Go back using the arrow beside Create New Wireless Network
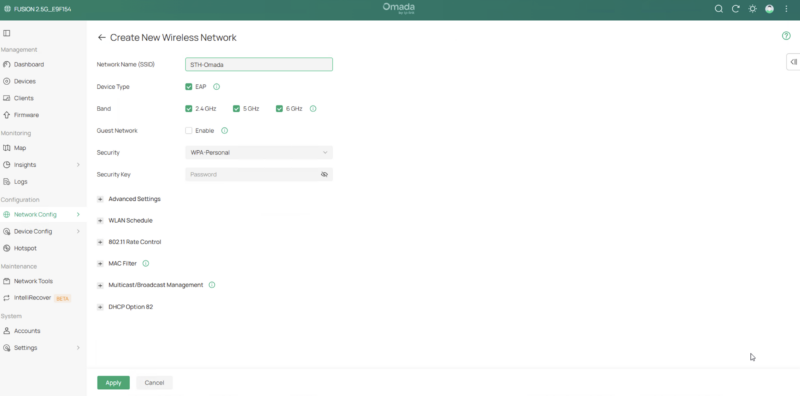This screenshot has height=396, width=800. point(102,37)
